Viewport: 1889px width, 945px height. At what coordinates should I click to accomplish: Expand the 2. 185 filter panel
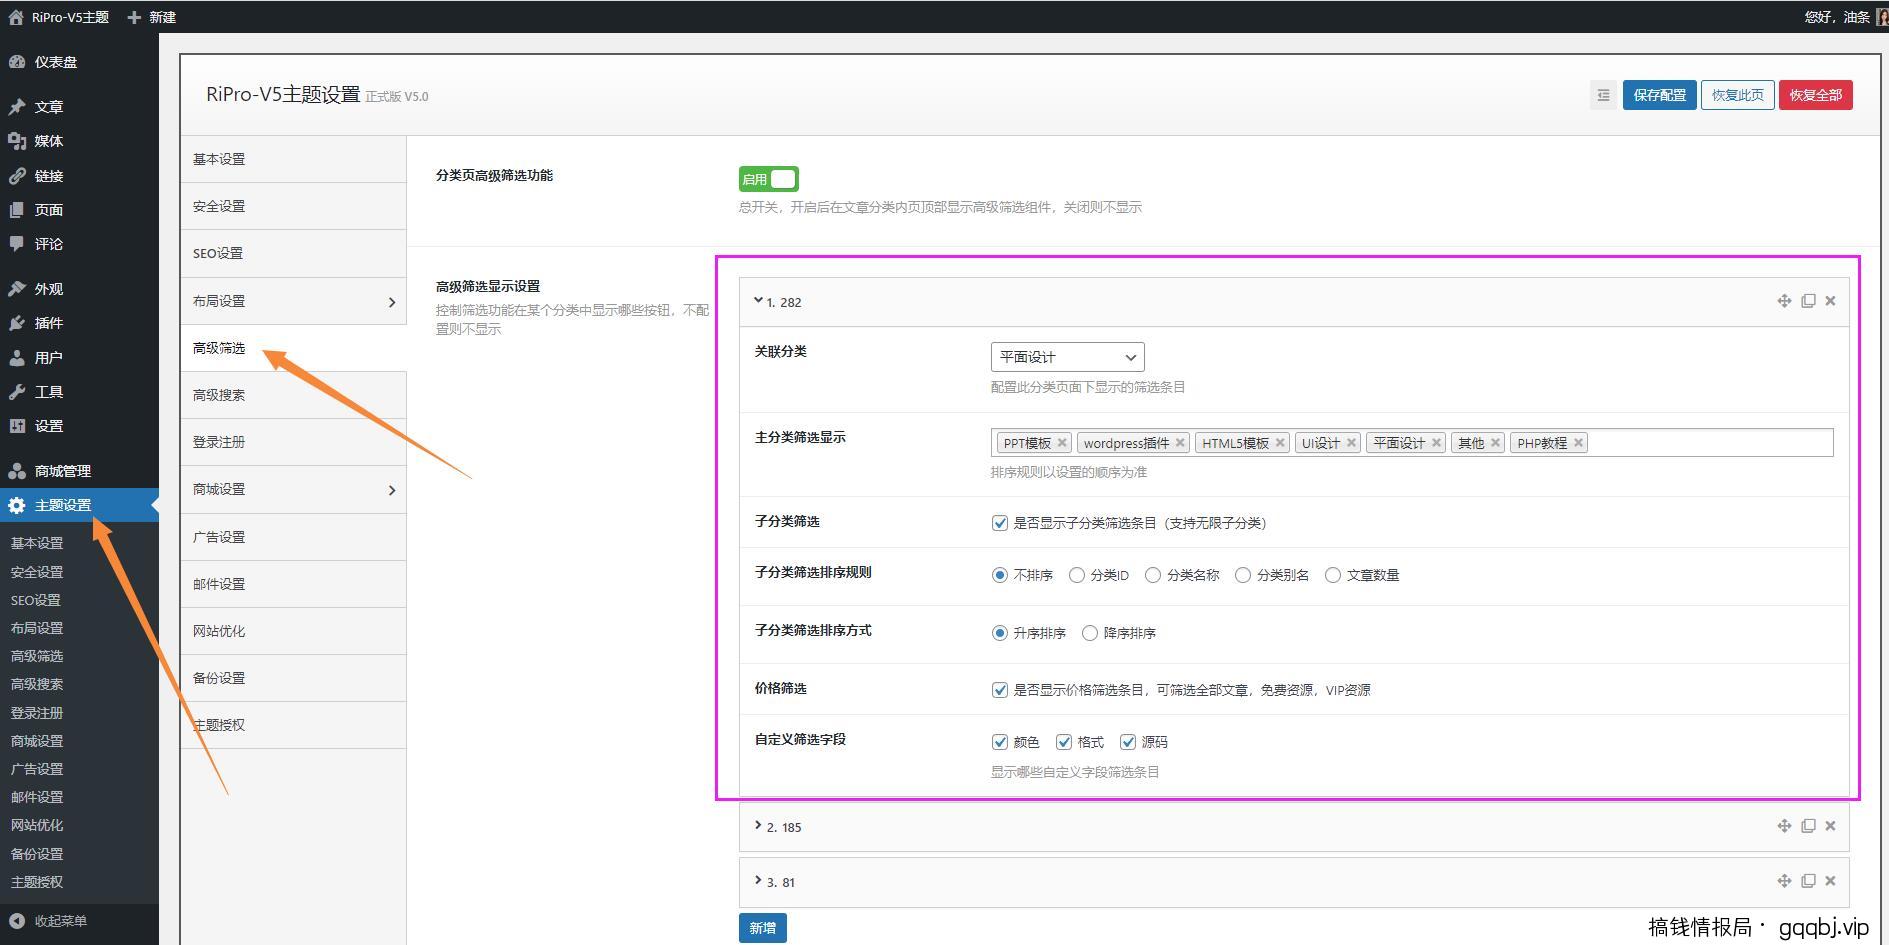pyautogui.click(x=785, y=826)
